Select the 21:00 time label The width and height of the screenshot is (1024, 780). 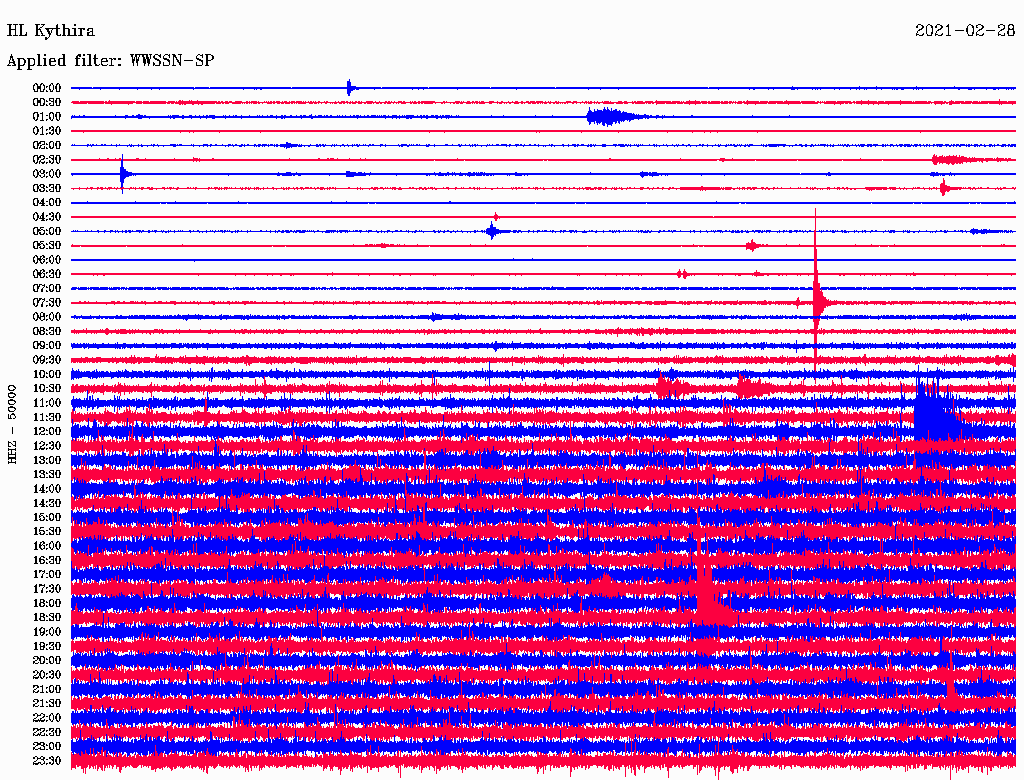[47, 689]
